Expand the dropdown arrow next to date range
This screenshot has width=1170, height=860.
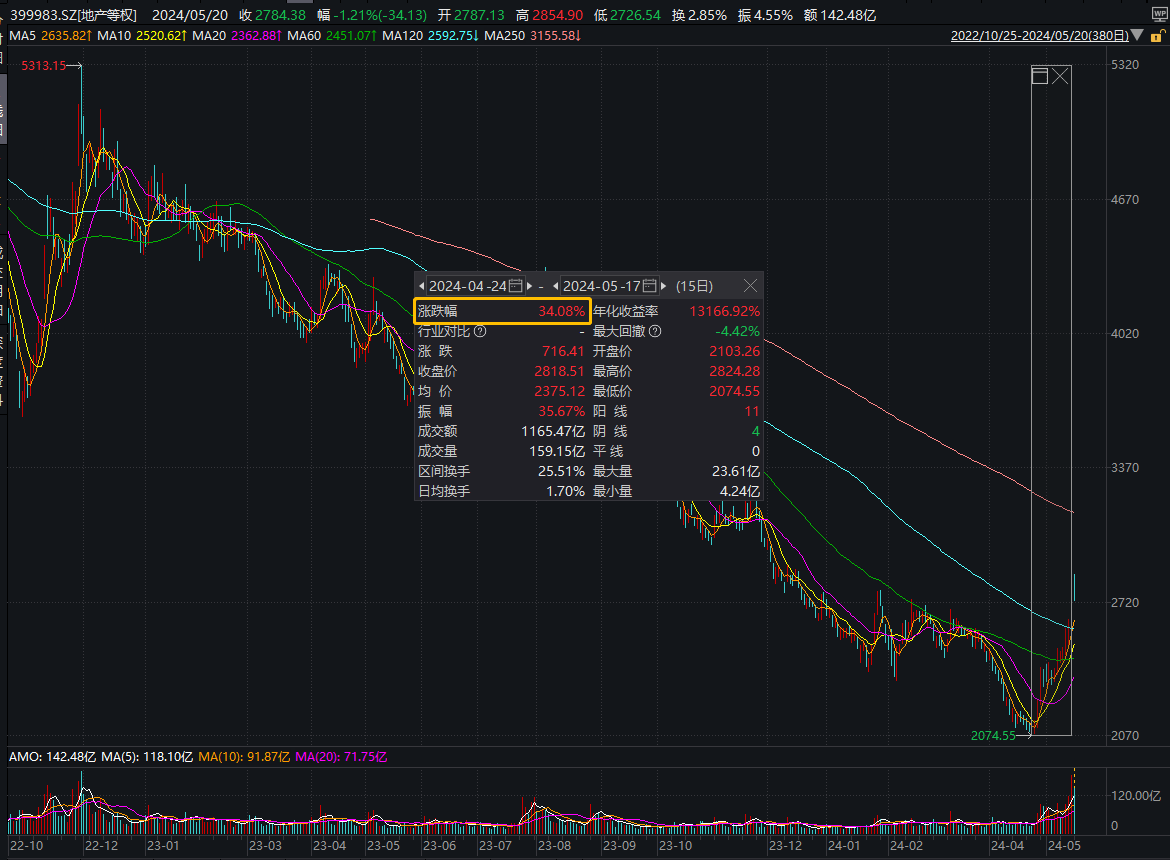click(1138, 36)
